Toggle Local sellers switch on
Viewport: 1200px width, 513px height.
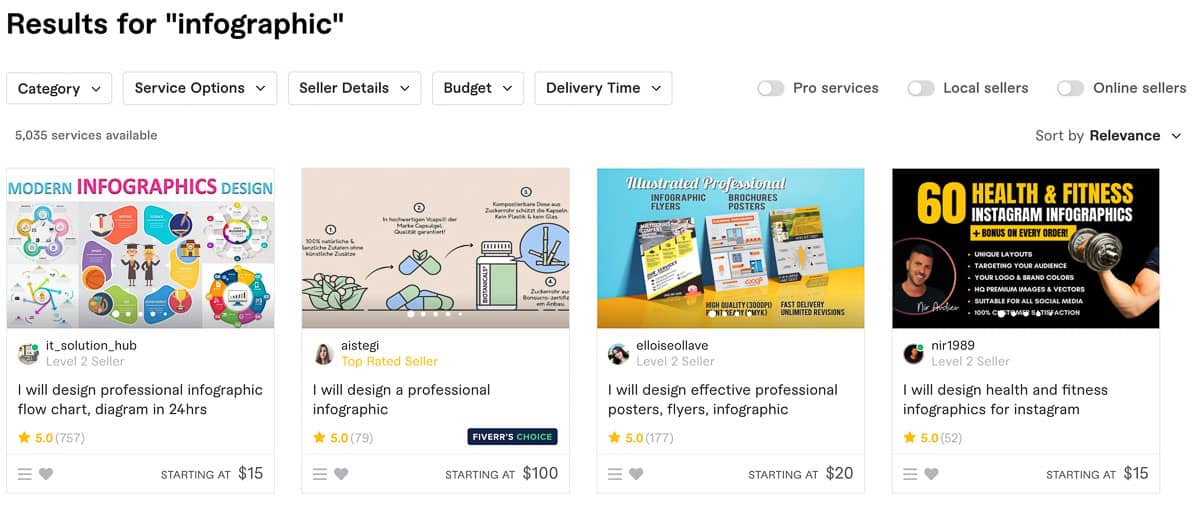pyautogui.click(x=921, y=88)
